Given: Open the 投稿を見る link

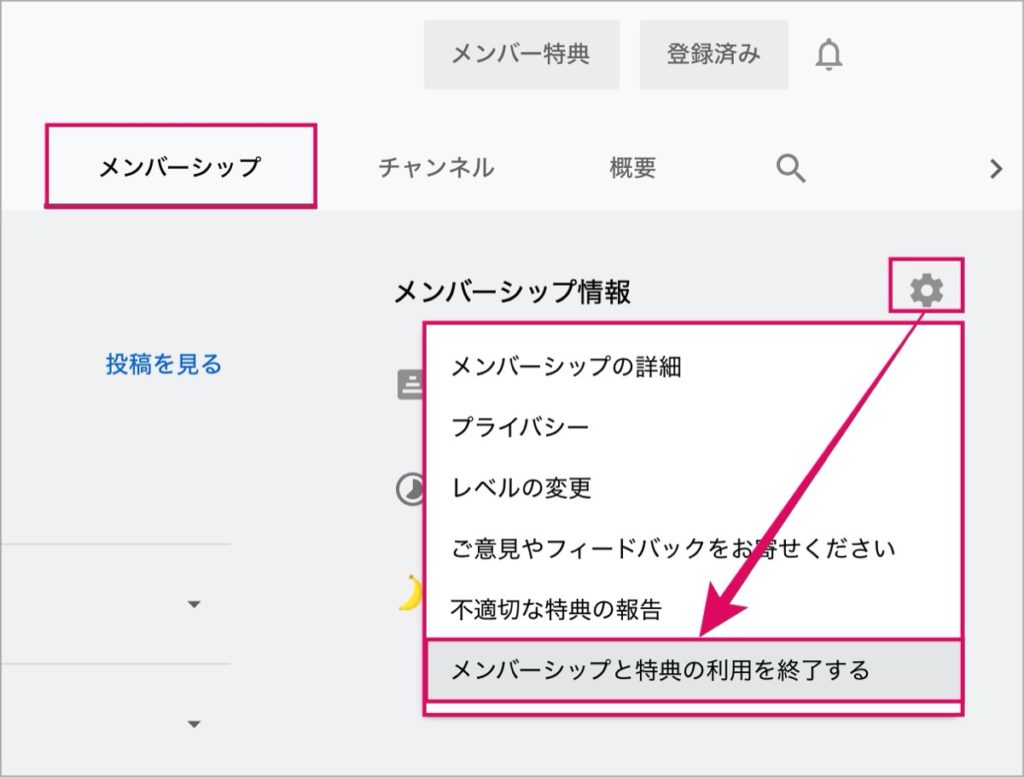Looking at the screenshot, I should pos(163,364).
